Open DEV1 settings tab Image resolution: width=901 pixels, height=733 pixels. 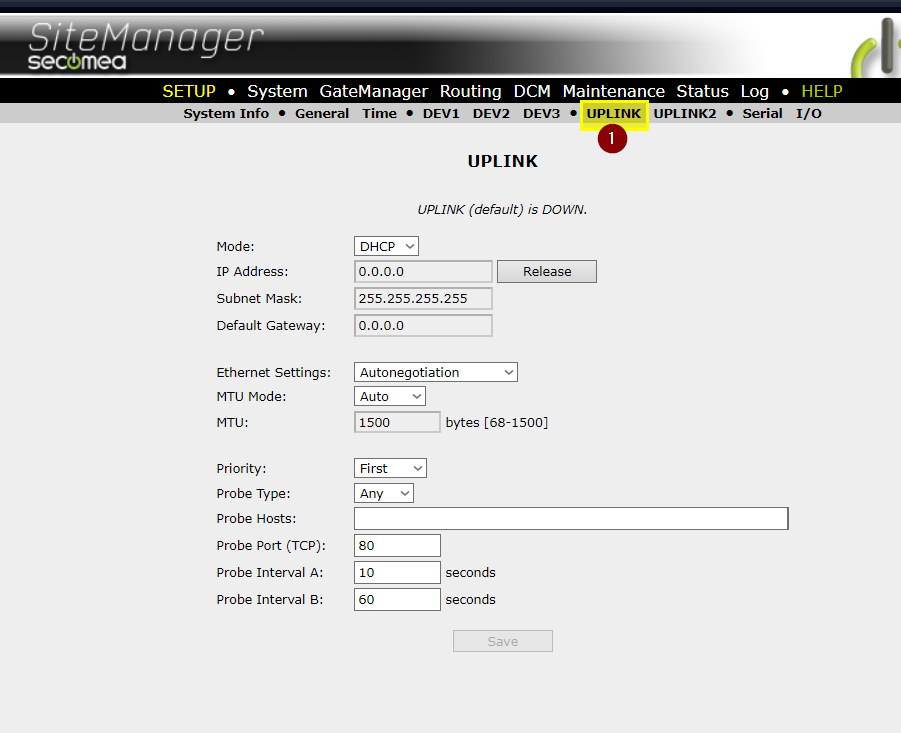pos(441,114)
